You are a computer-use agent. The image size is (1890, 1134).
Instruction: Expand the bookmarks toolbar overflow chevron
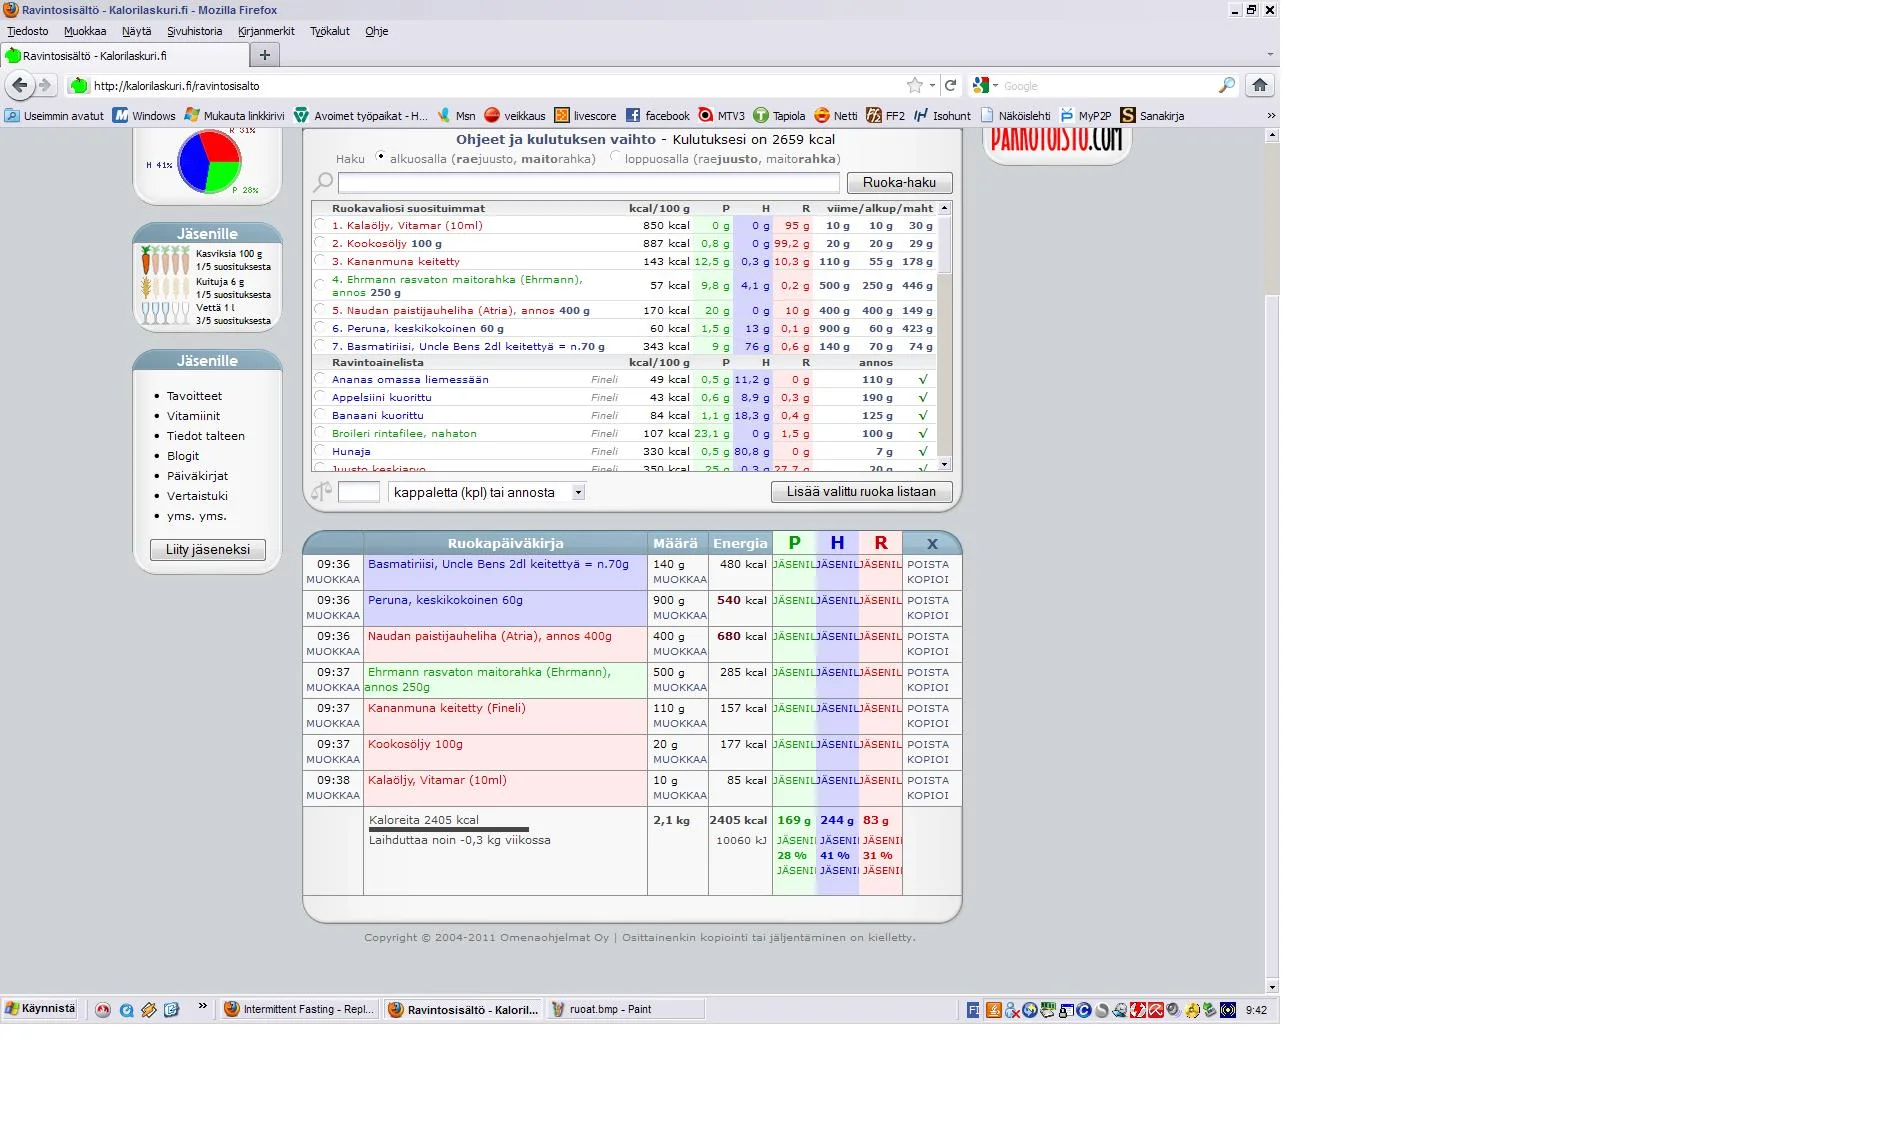(1271, 115)
